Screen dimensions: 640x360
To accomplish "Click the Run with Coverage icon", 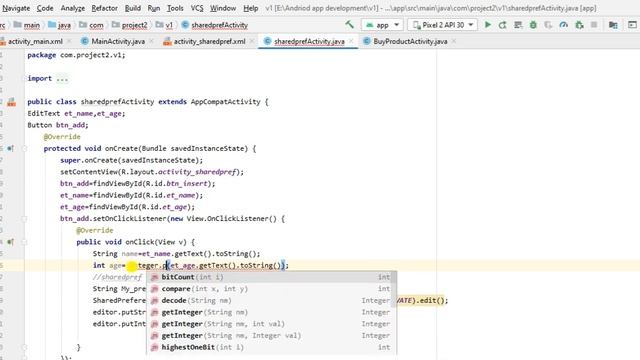I will pos(548,25).
